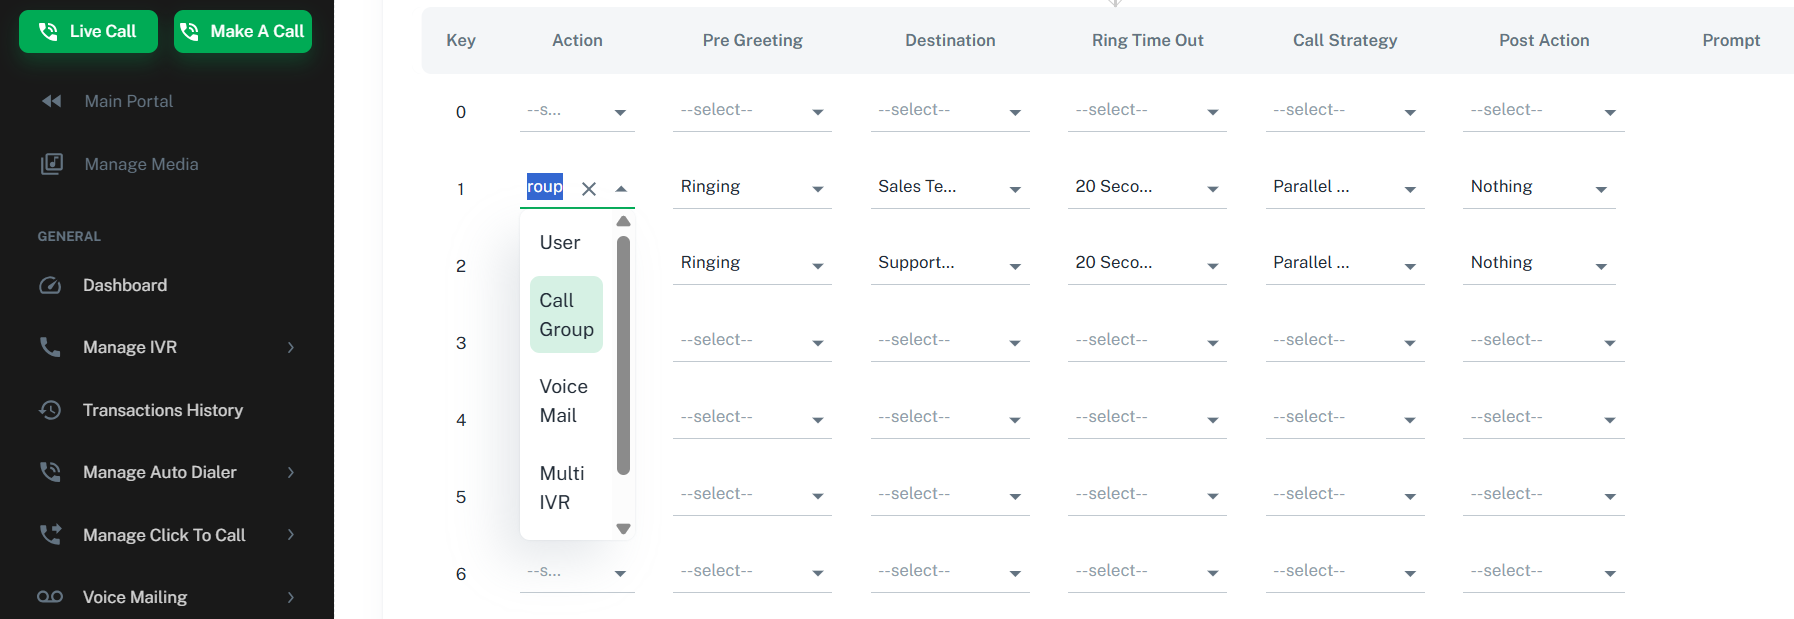Select Call Group in the action list
Screen dimensions: 1794x619
point(566,315)
